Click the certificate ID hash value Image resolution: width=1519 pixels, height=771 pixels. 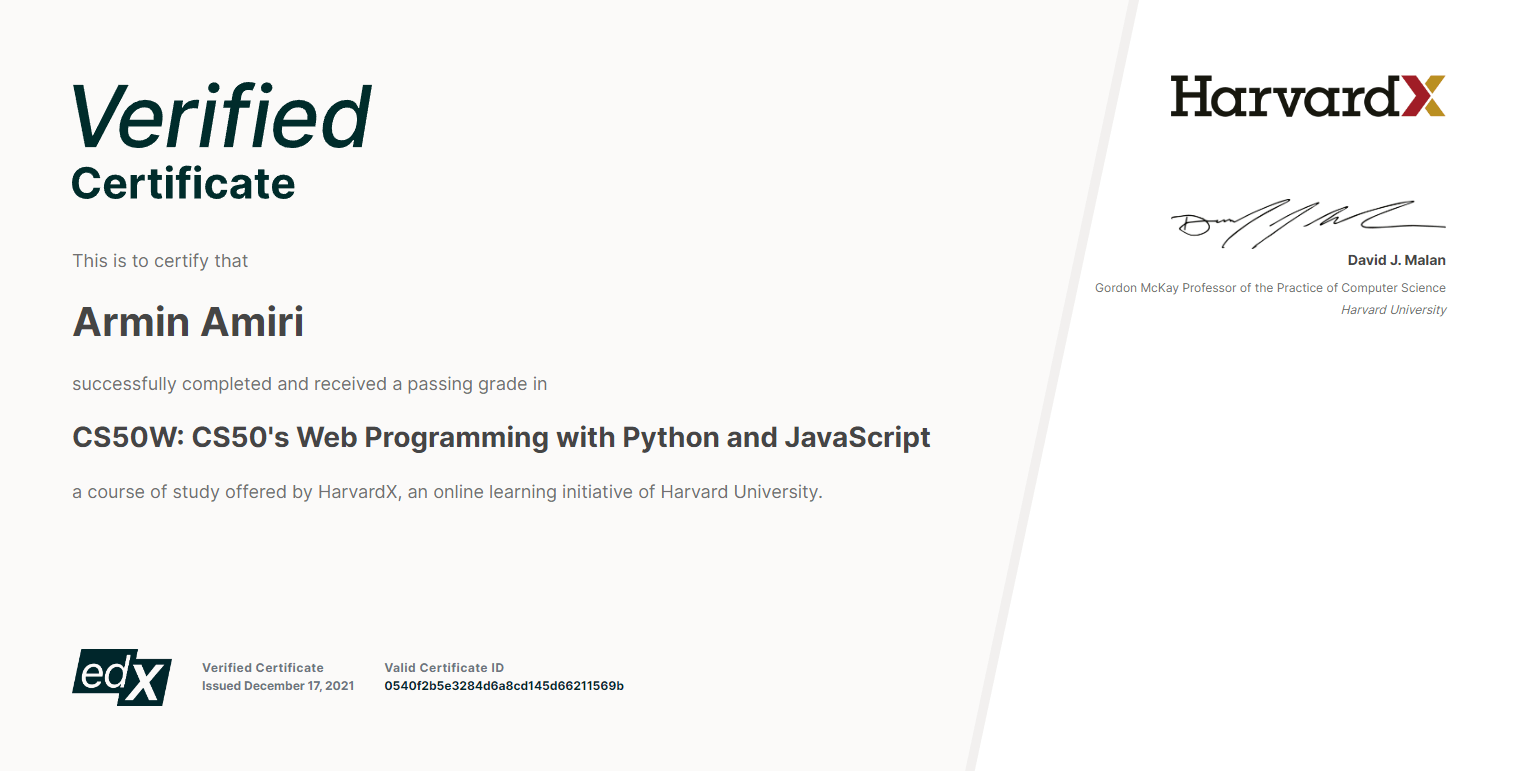click(x=503, y=686)
